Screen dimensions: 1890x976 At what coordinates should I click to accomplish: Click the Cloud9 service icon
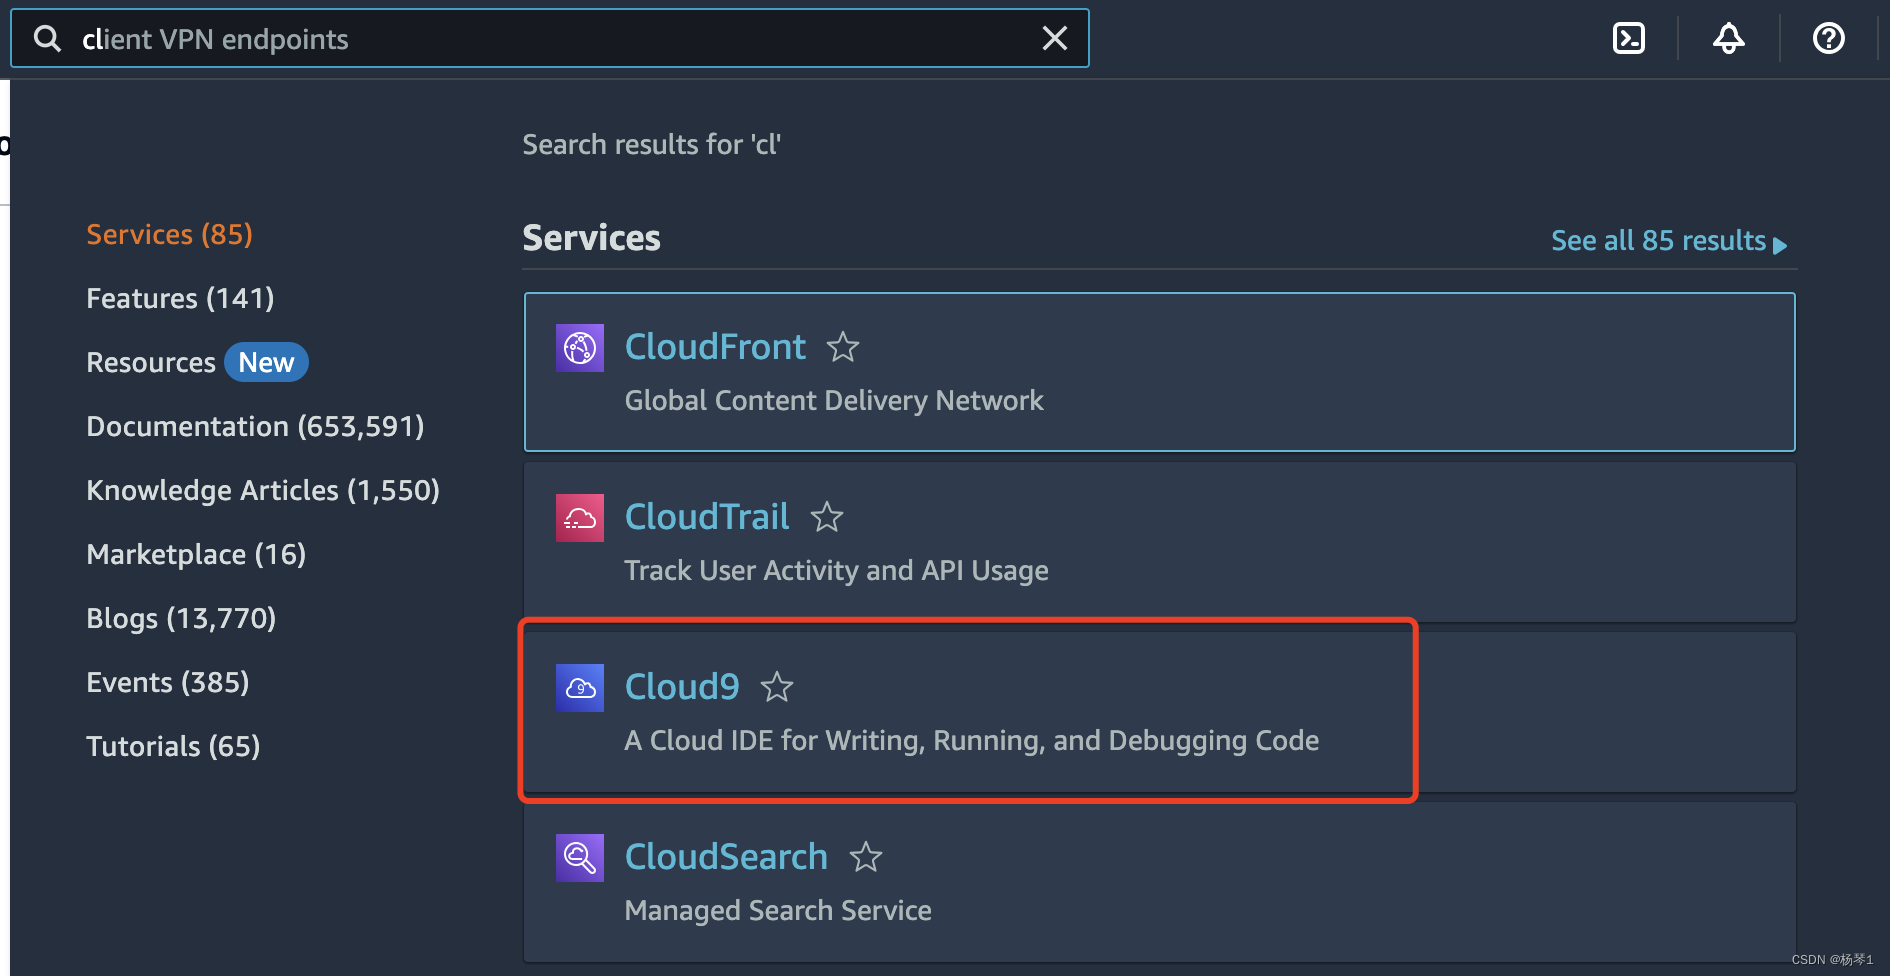(x=580, y=688)
